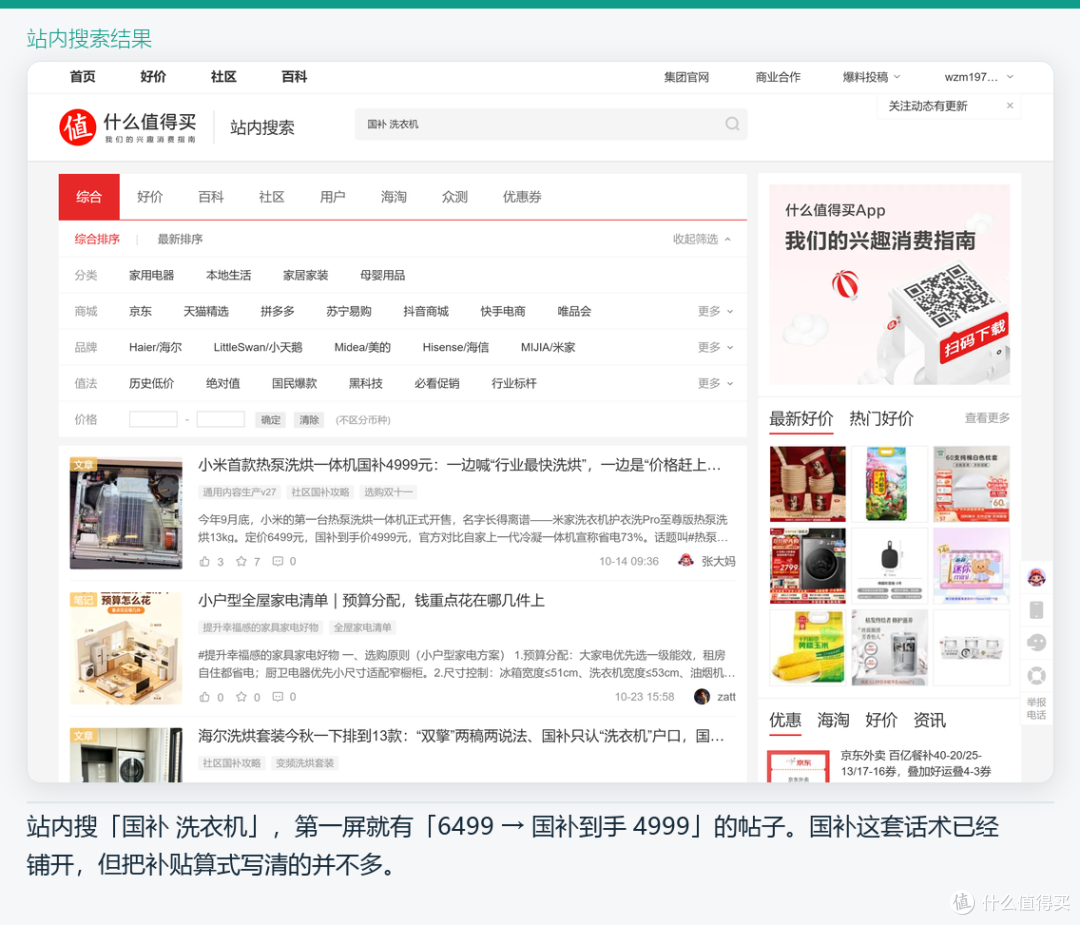Click 查看更多 in the deals panel
The image size is (1080, 925).
tap(987, 418)
